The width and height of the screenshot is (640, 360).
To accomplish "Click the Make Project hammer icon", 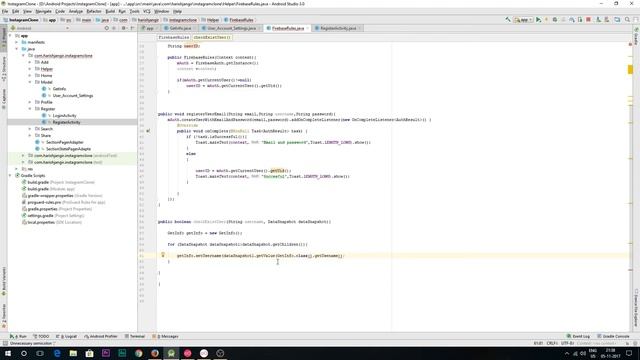I will pos(508,20).
